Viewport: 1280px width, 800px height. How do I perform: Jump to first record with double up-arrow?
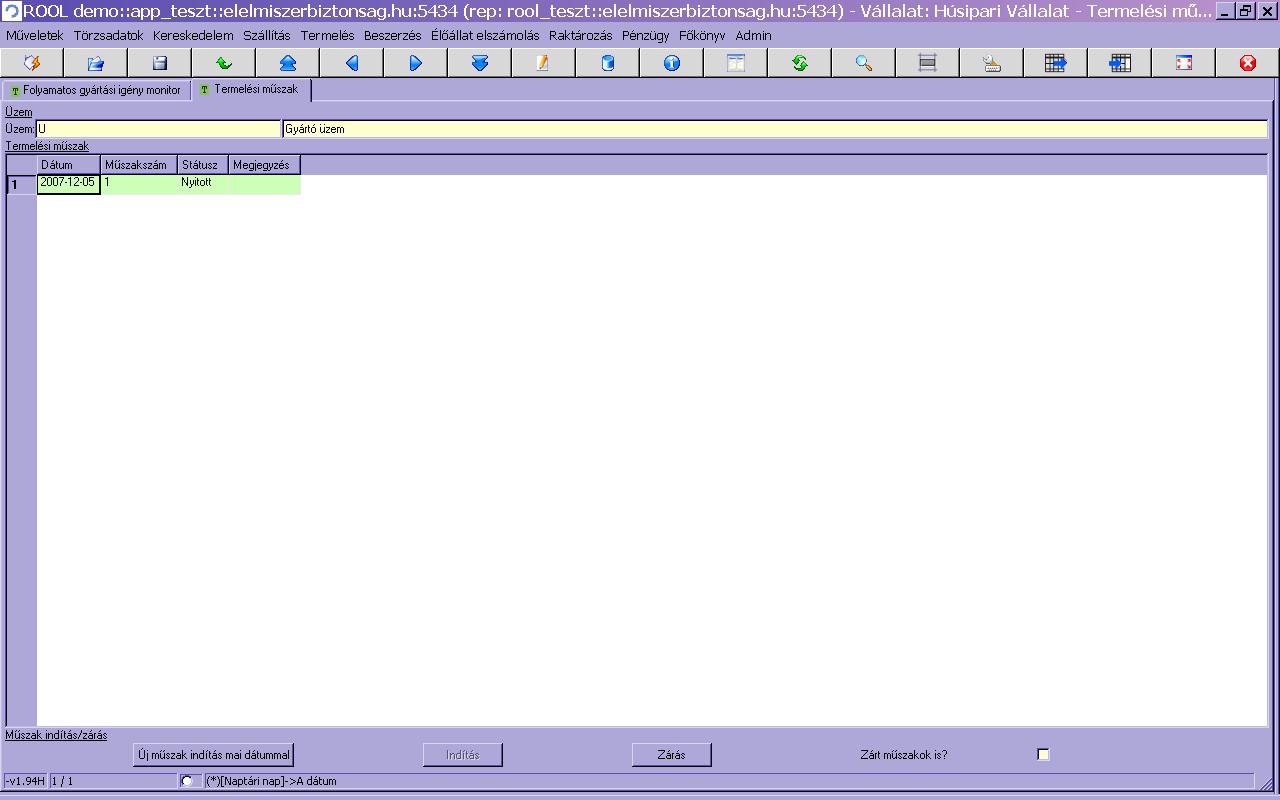(288, 63)
